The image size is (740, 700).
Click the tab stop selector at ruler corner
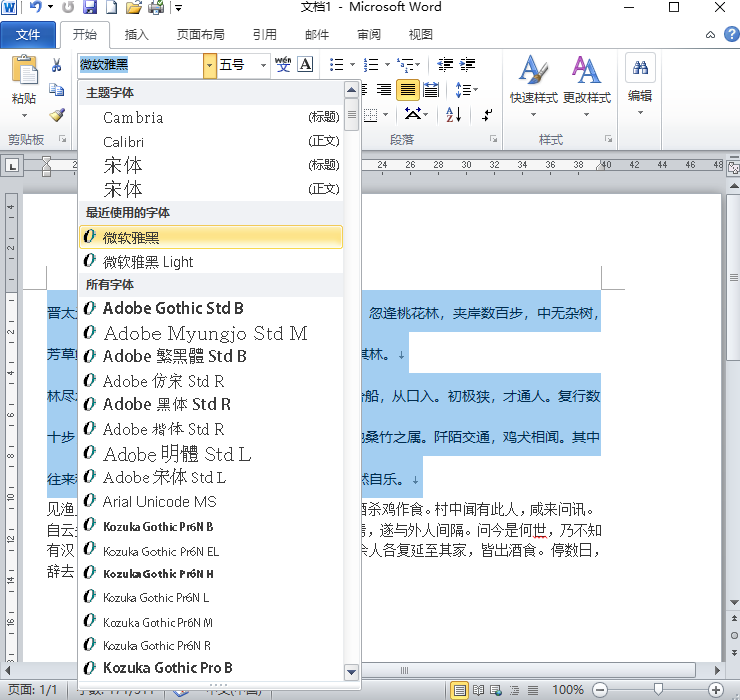tap(12, 166)
